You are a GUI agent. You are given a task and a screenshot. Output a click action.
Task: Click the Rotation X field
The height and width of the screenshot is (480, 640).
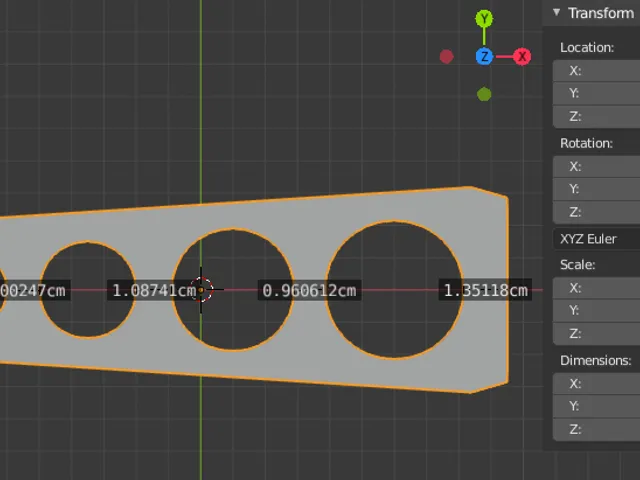(596, 166)
